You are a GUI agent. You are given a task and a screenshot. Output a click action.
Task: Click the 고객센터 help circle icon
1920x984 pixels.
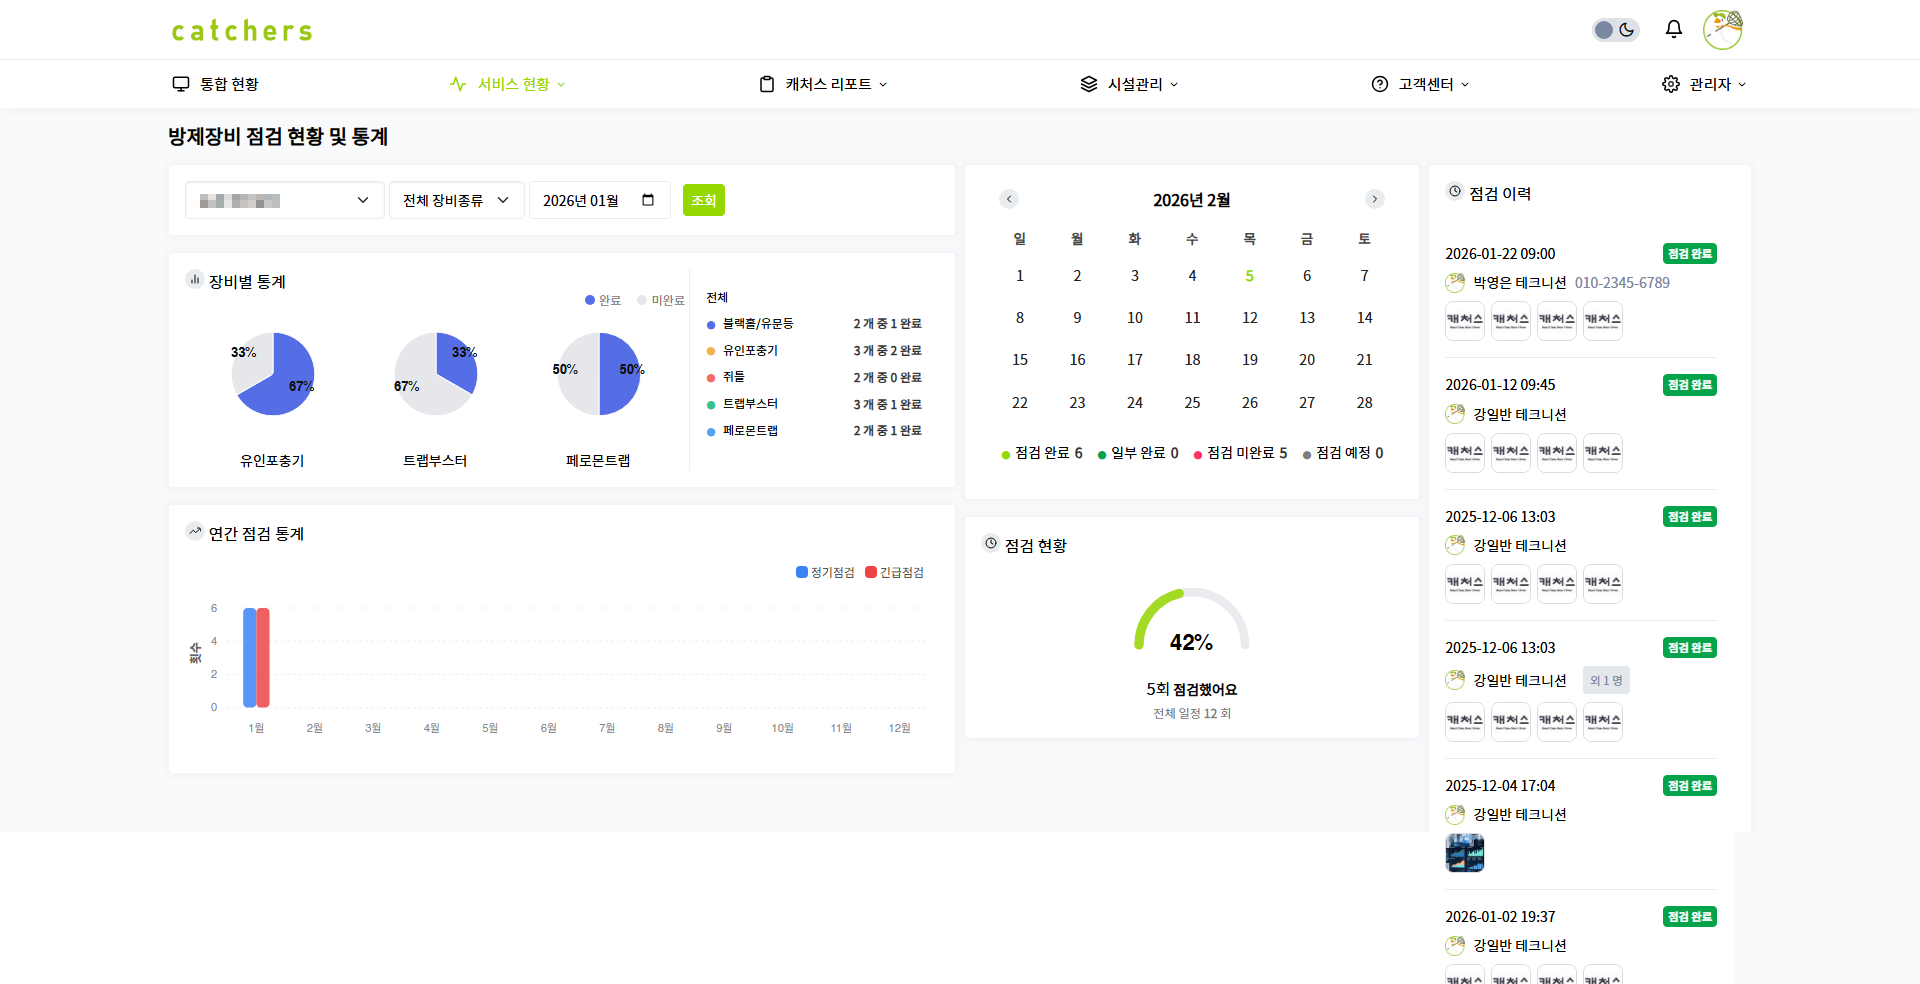click(1380, 84)
